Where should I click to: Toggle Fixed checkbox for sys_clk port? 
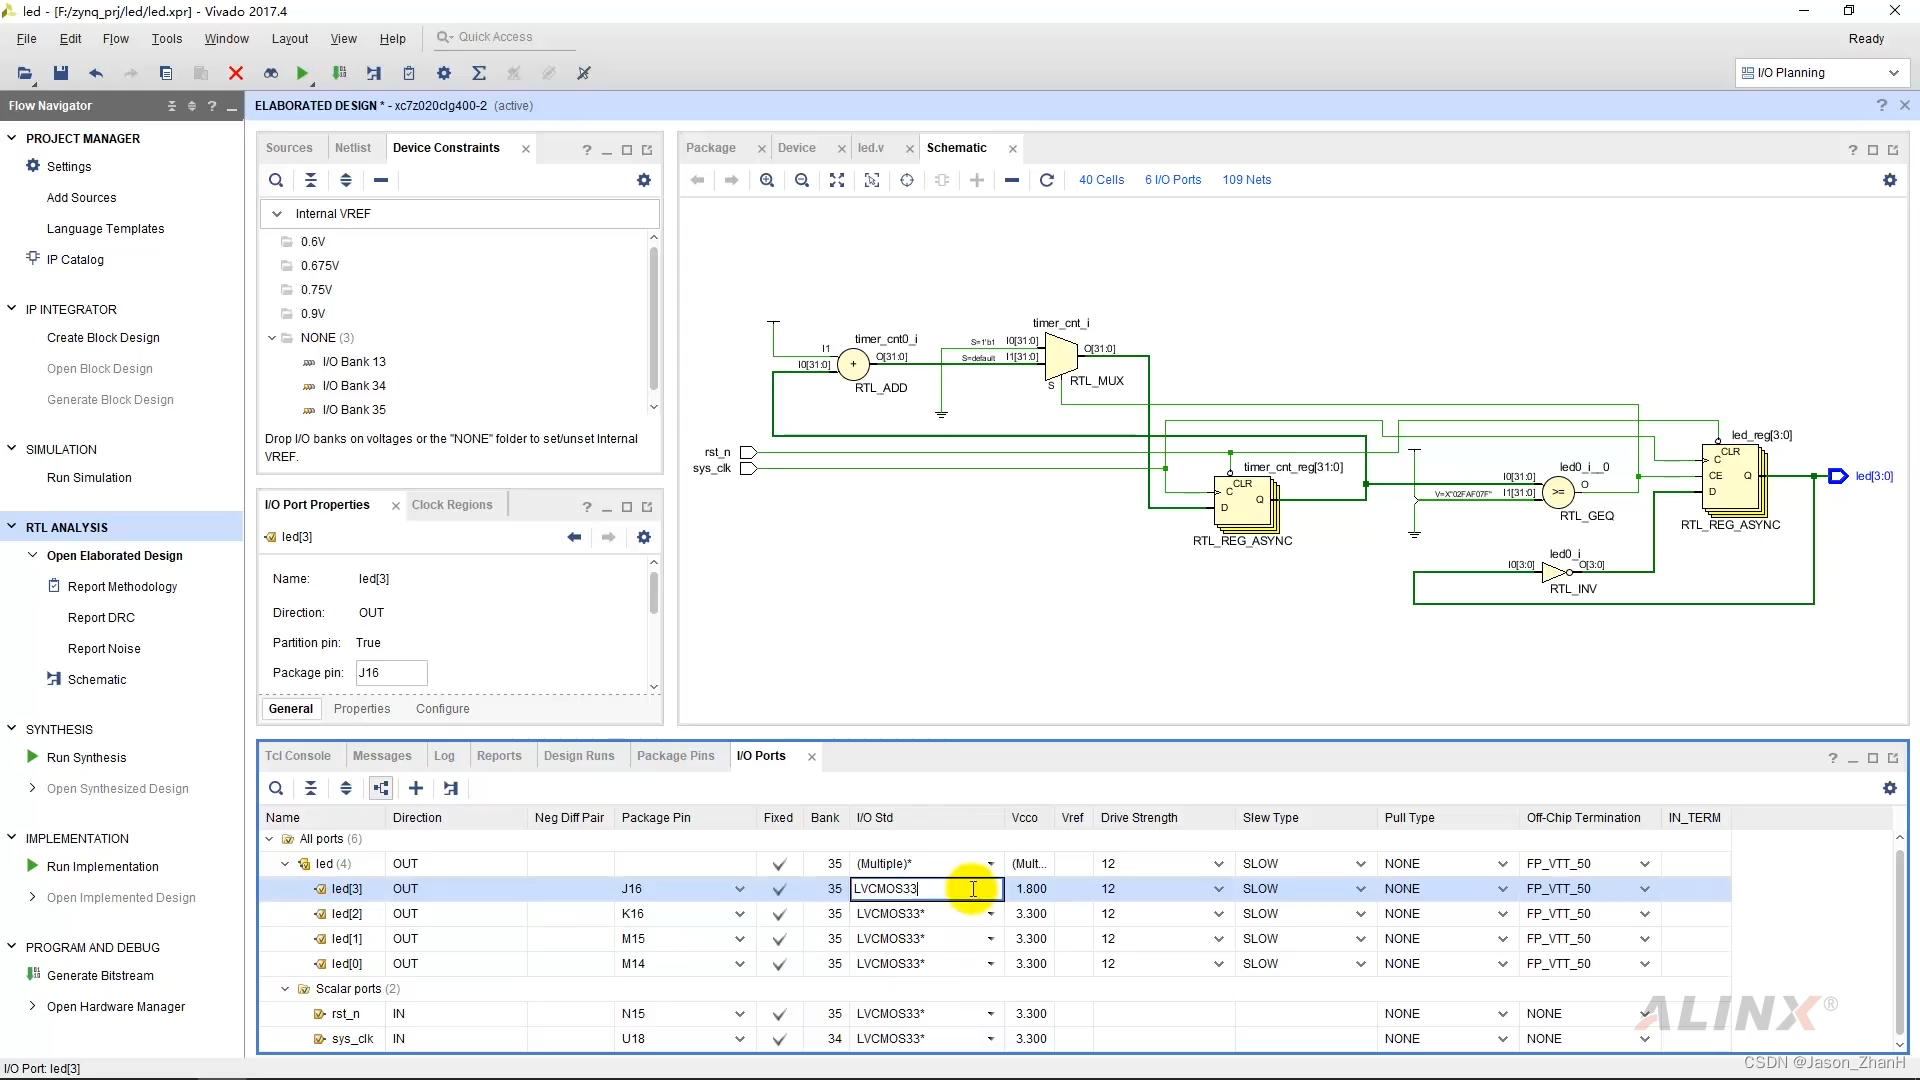[779, 1039]
